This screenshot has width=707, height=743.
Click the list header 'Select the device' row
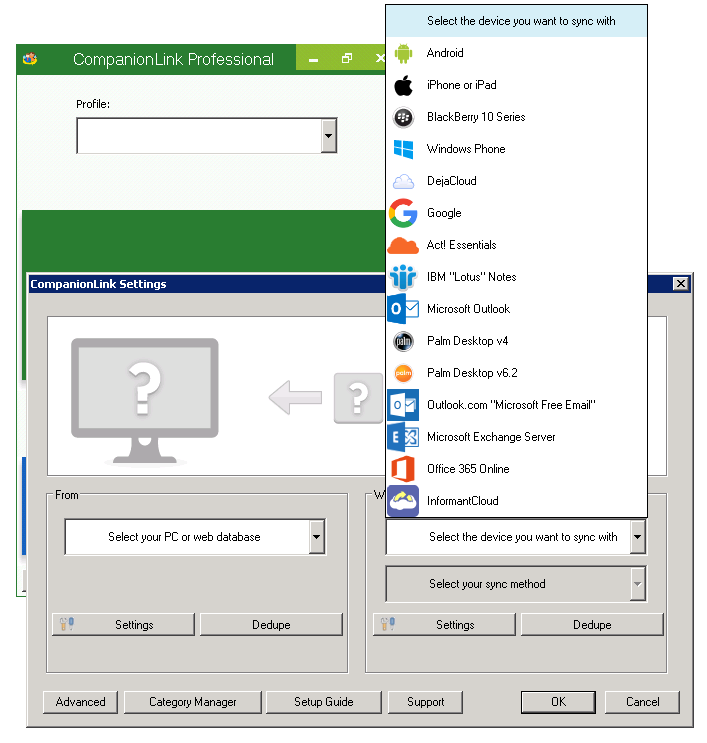pyautogui.click(x=517, y=21)
